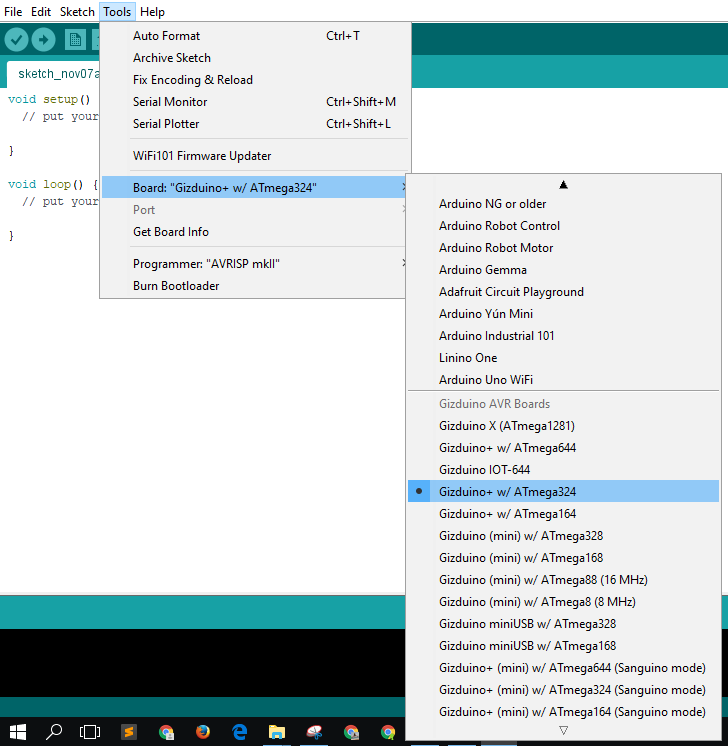Image resolution: width=728 pixels, height=746 pixels.
Task: Choose Archive Sketch
Action: (x=255, y=58)
